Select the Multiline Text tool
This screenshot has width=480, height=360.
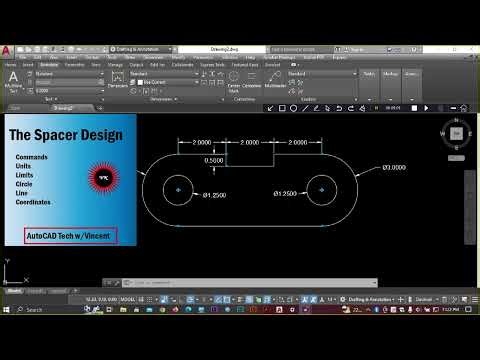pyautogui.click(x=13, y=82)
